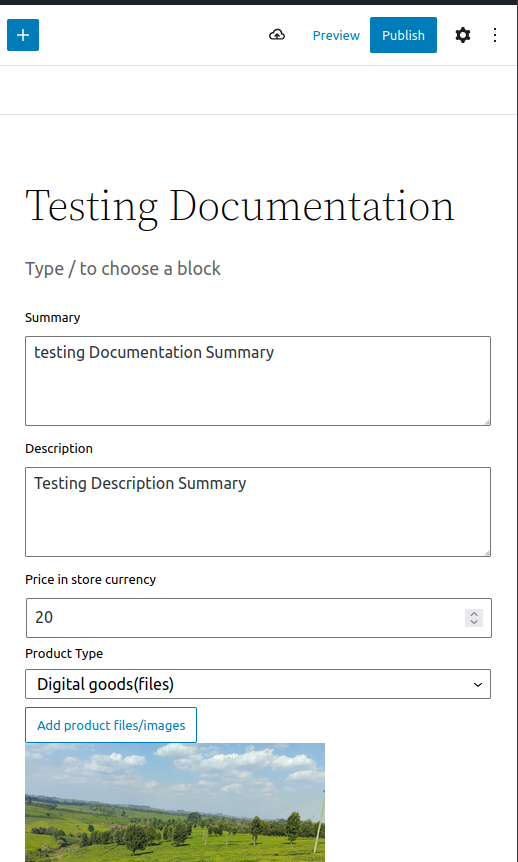518x862 pixels.
Task: Click the Description field label
Action: click(x=59, y=448)
